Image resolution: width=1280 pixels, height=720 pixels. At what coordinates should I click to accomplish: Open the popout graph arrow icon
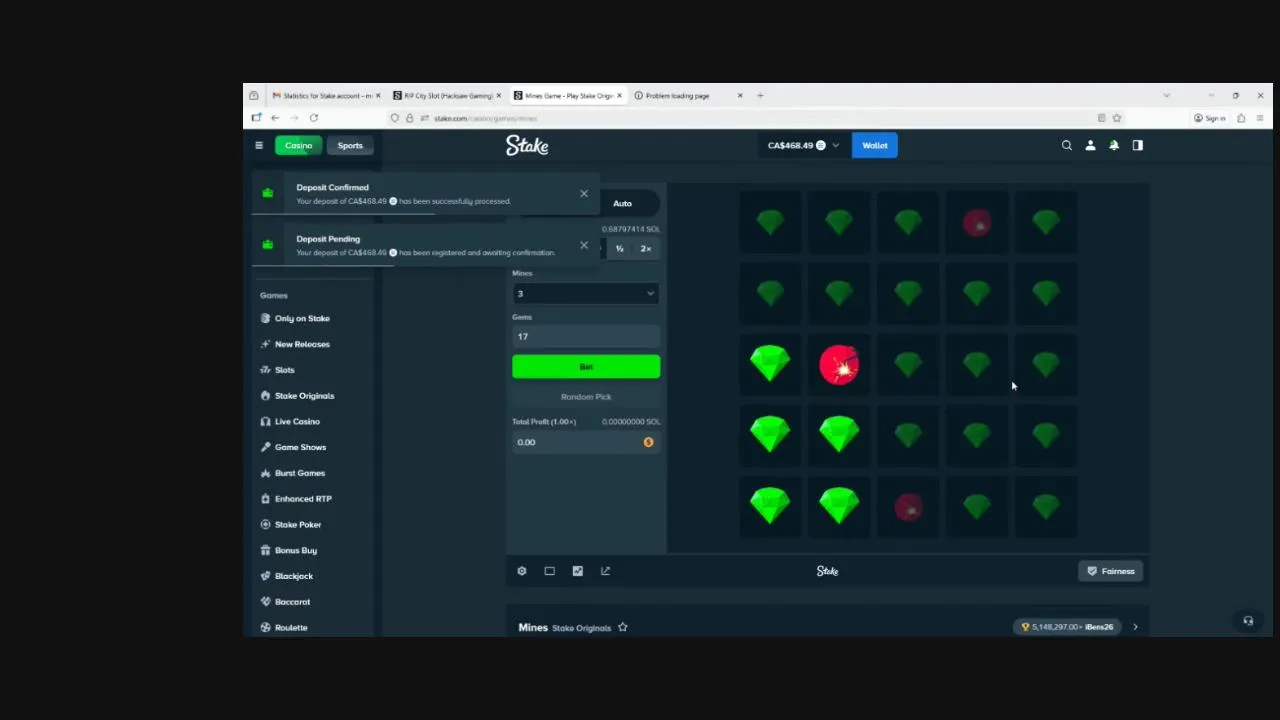[605, 571]
